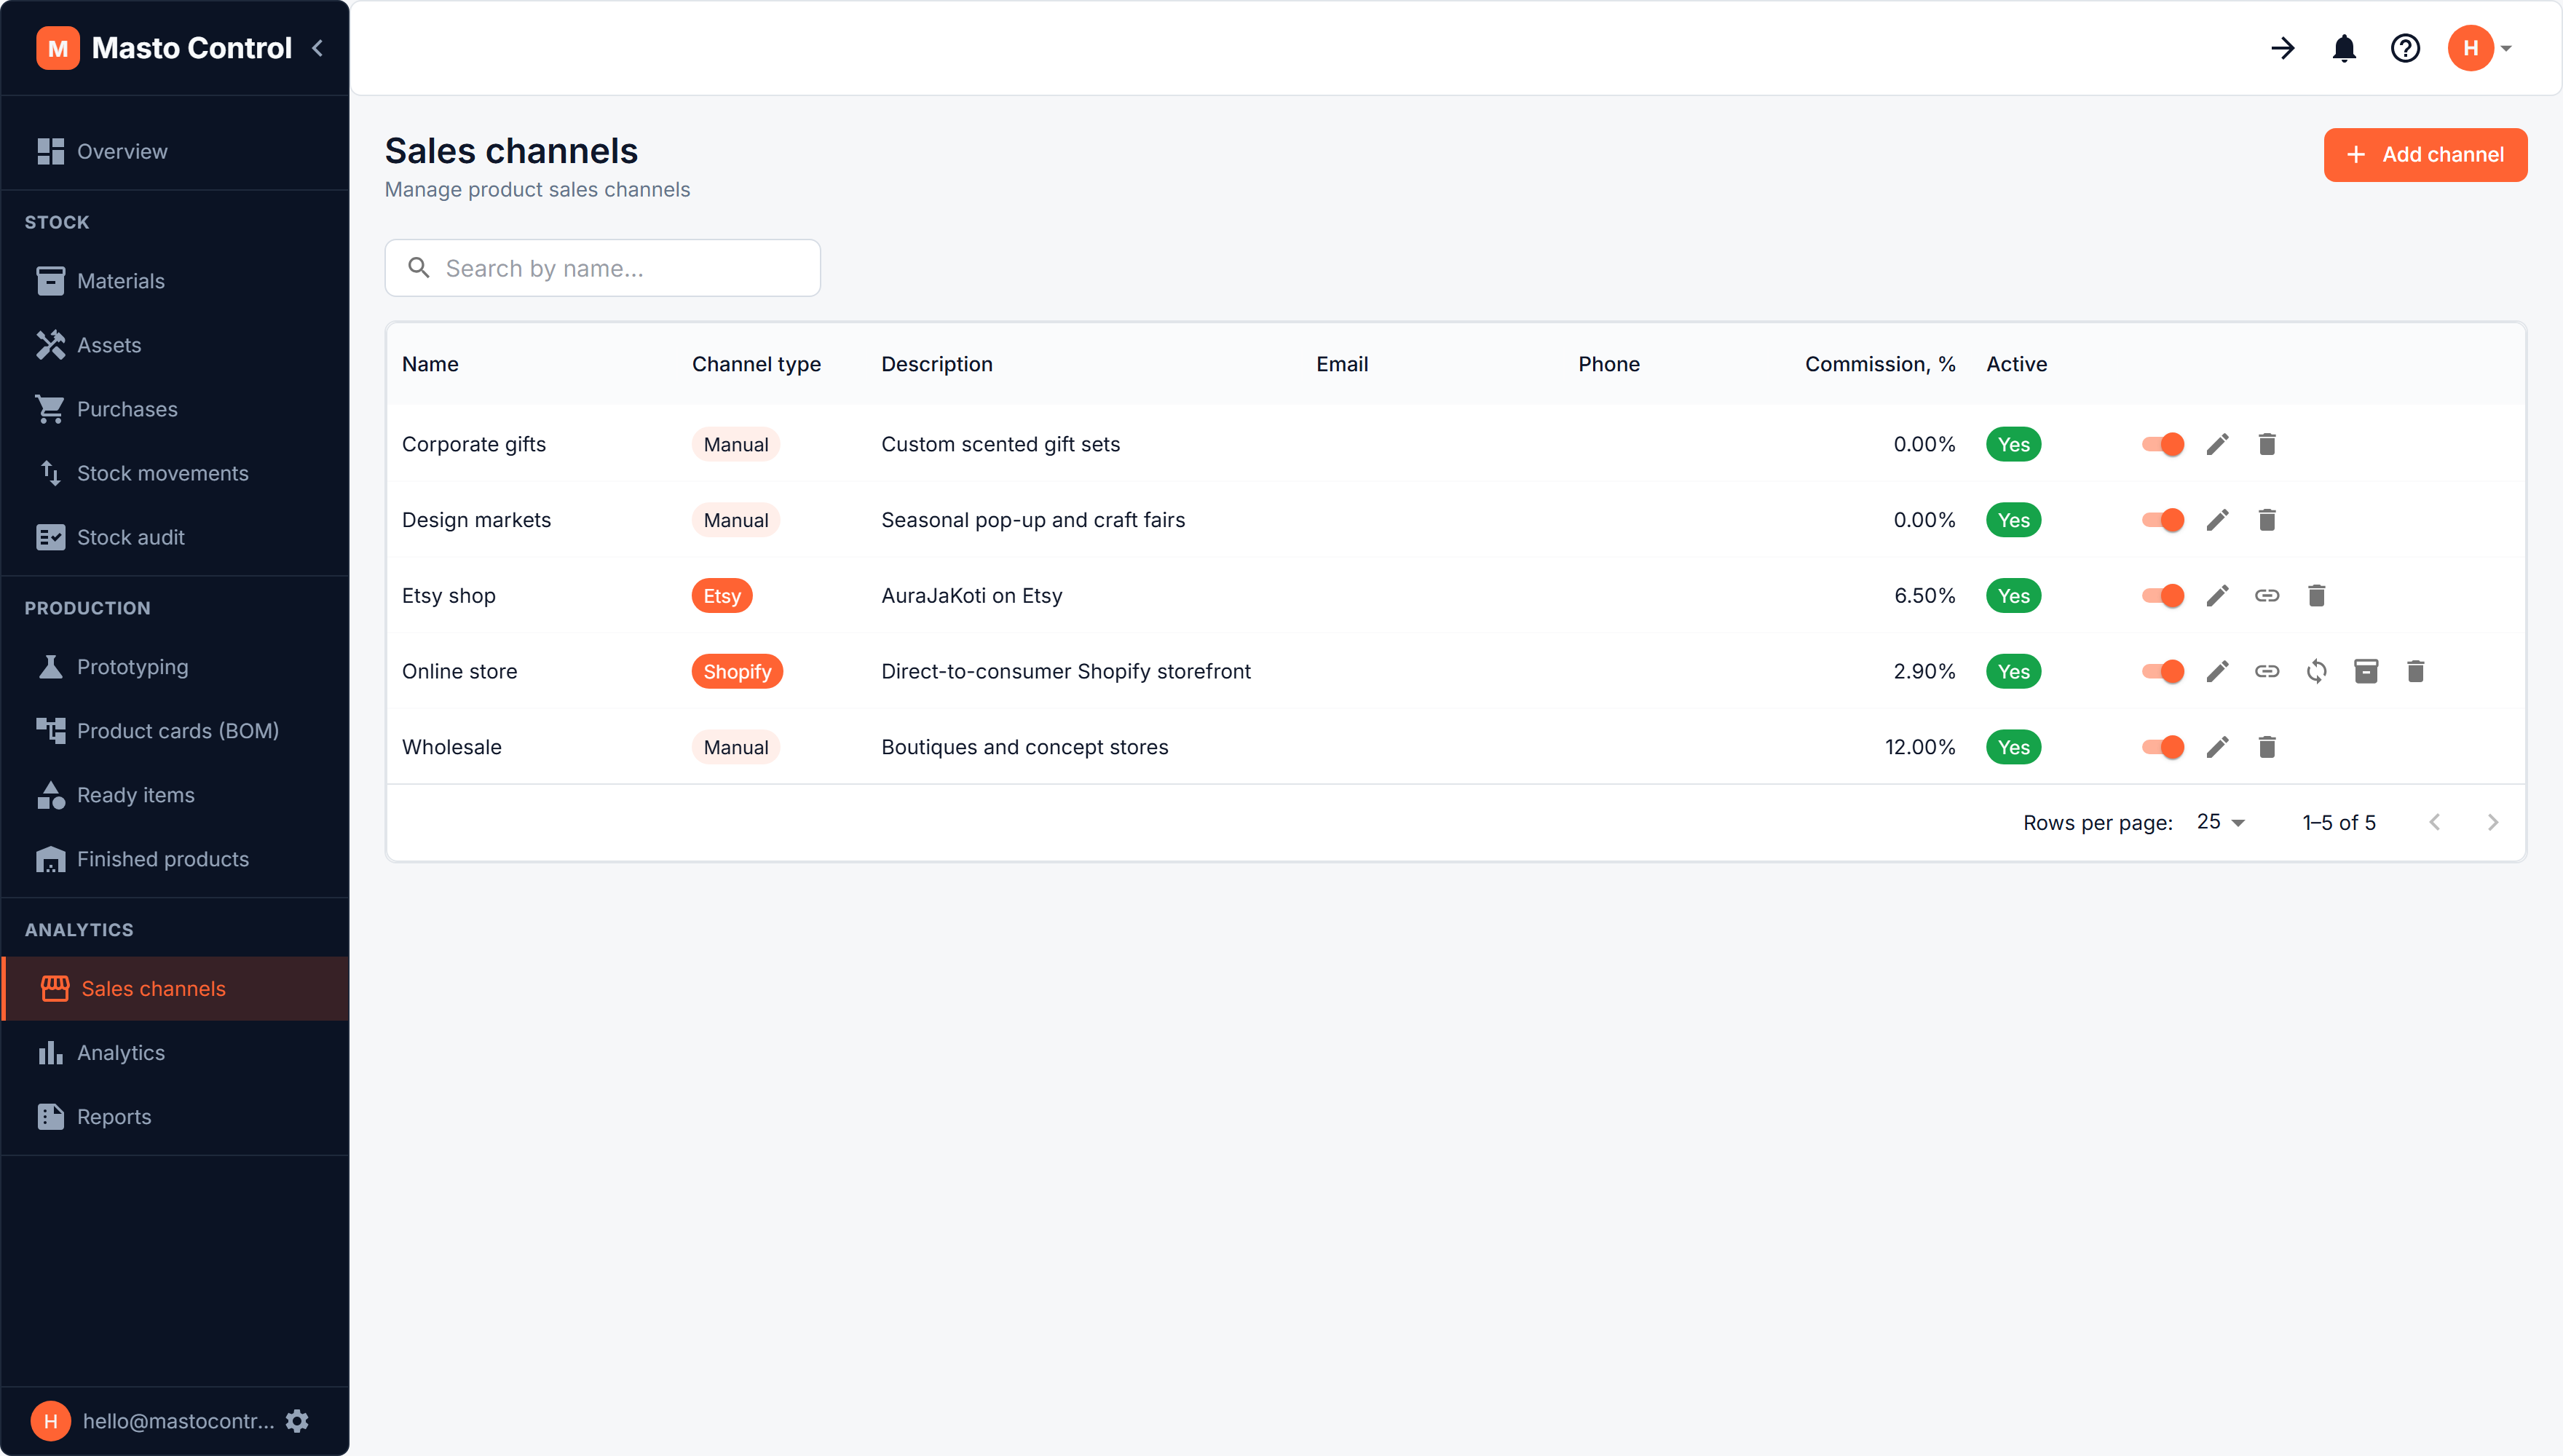Open the link icon for Etsy shop
This screenshot has height=1456, width=2563.
click(x=2267, y=596)
